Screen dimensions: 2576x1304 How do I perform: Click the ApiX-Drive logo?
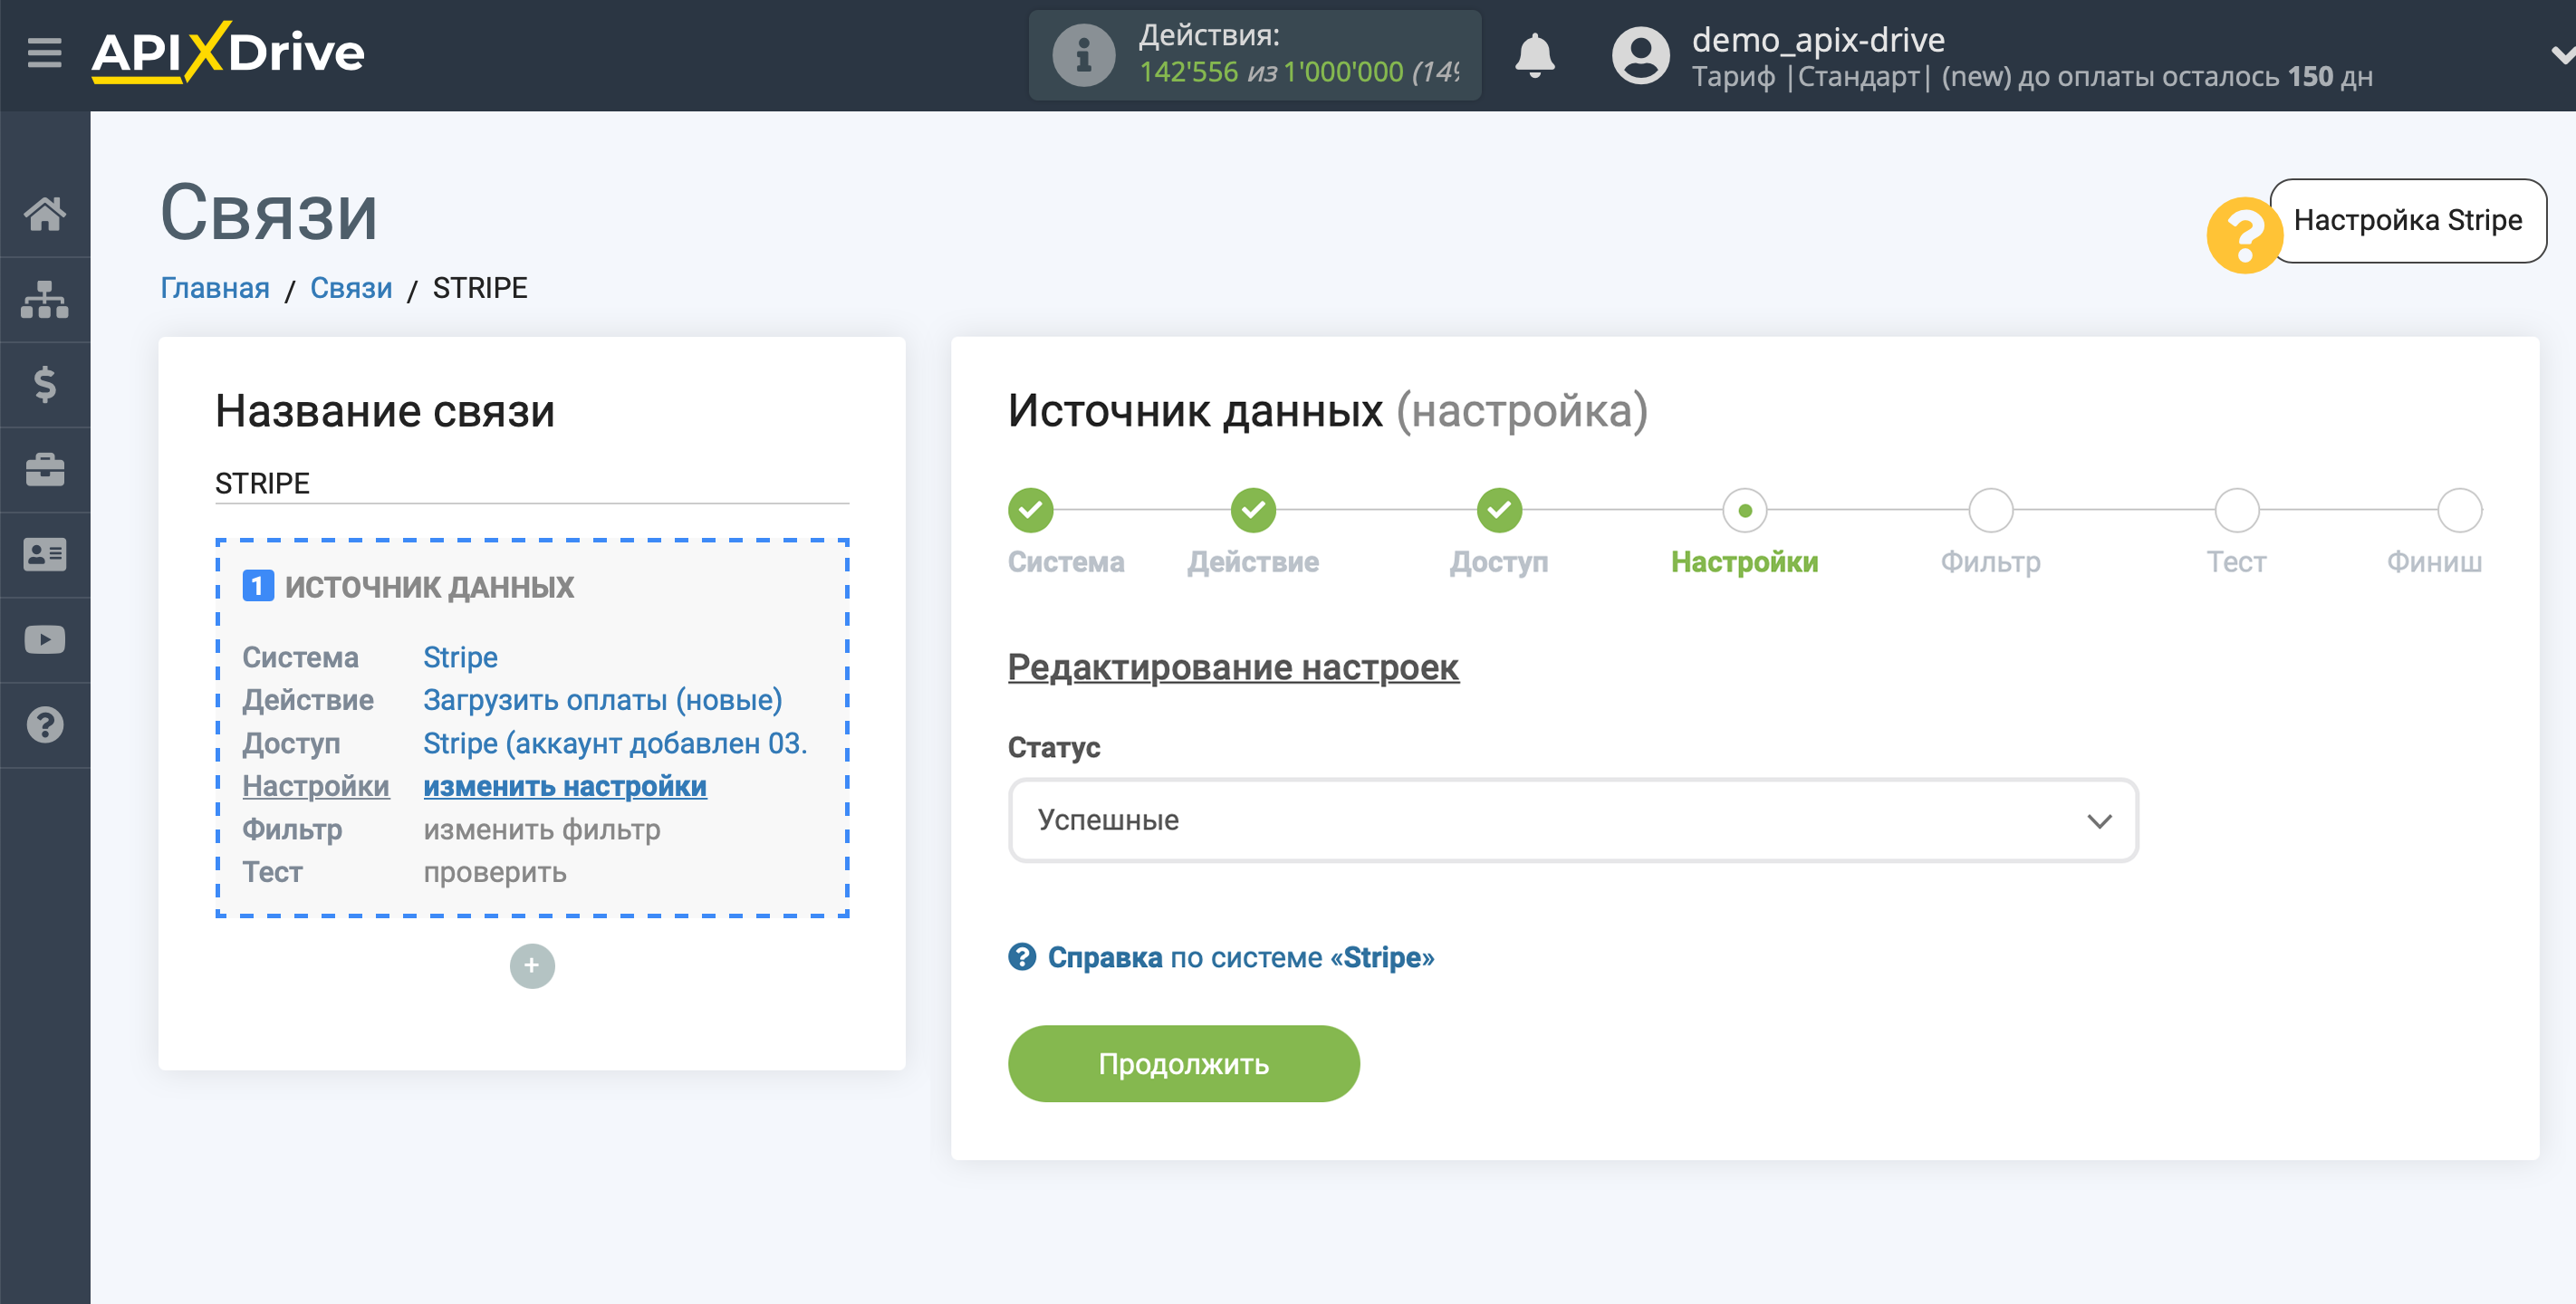click(228, 52)
